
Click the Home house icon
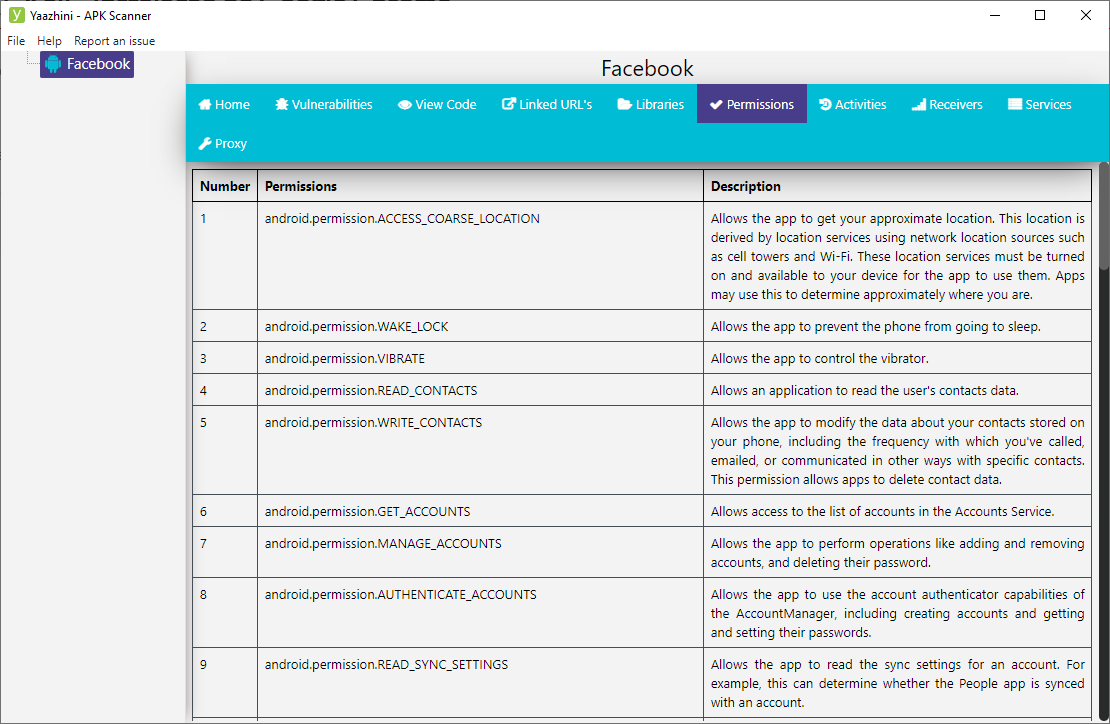click(205, 105)
